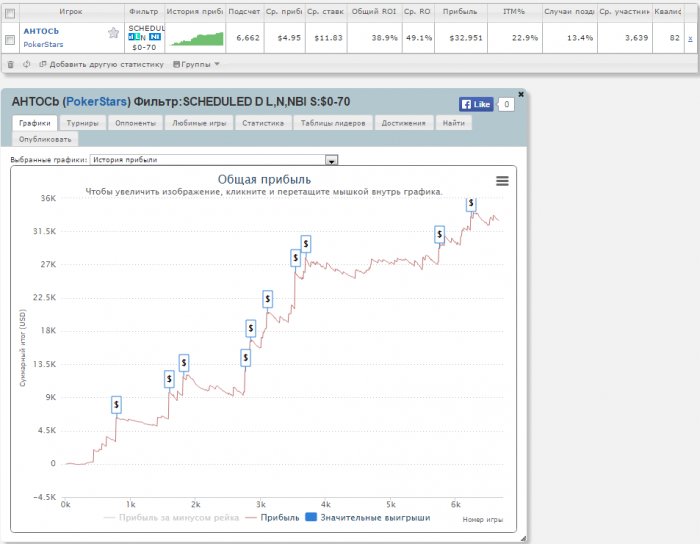Open the Статистика tab
The height and width of the screenshot is (544, 700).
click(263, 123)
